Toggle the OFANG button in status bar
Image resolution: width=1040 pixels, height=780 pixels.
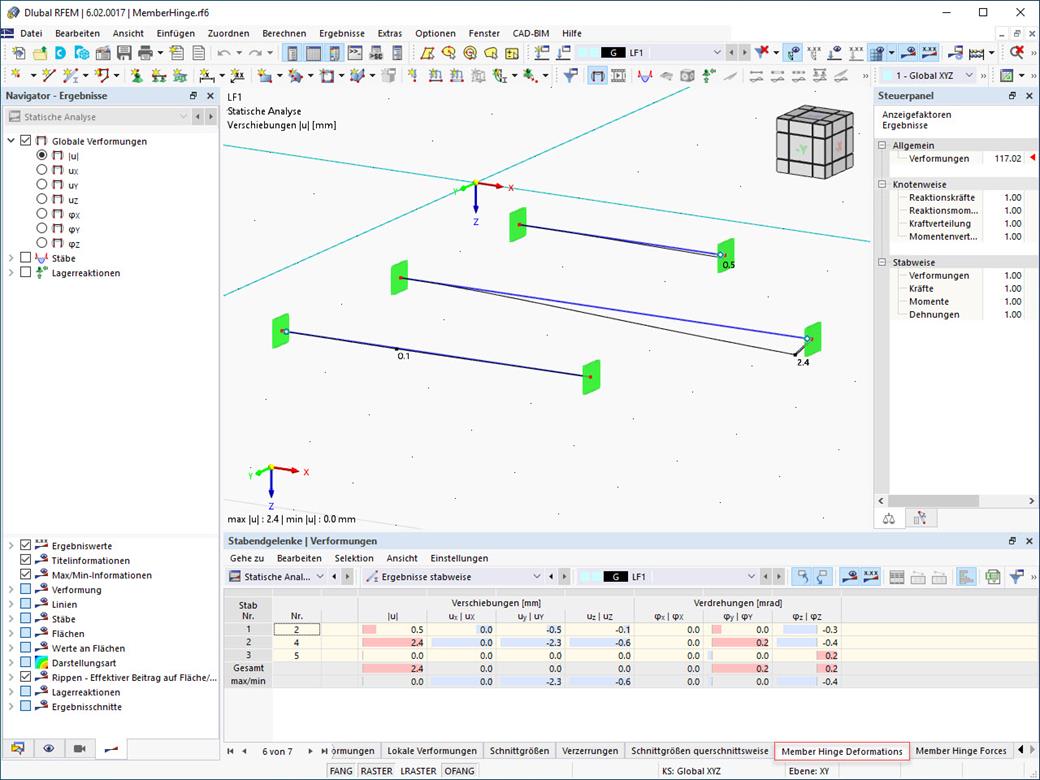(459, 771)
